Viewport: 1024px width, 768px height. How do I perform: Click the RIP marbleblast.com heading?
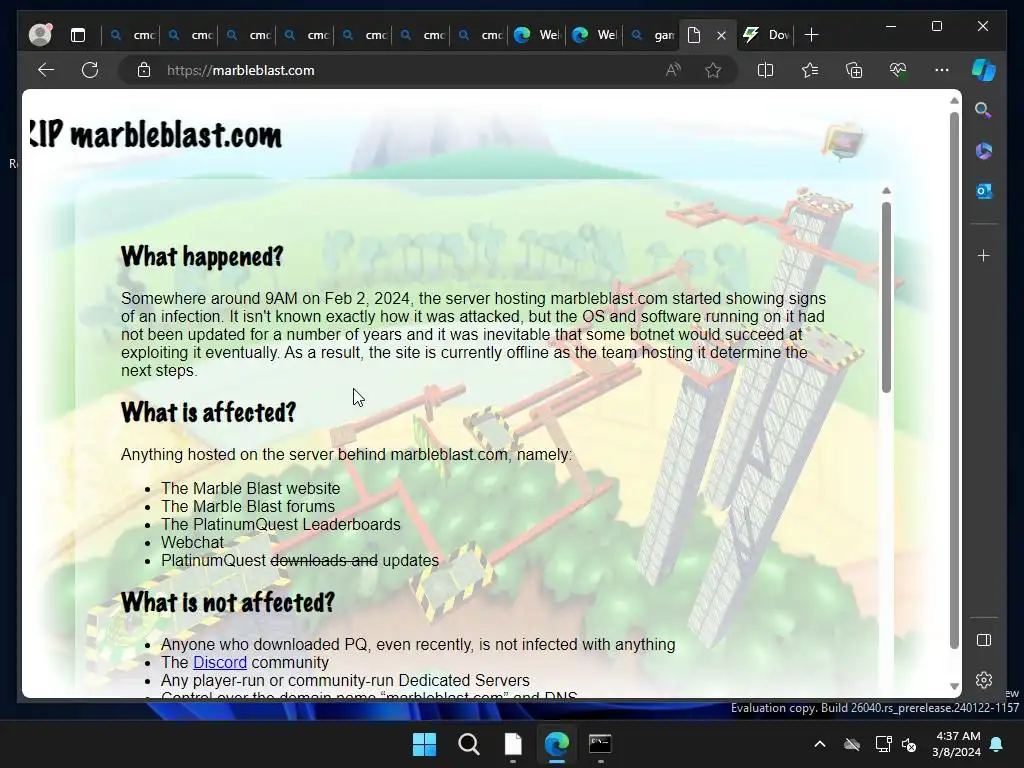tap(156, 135)
